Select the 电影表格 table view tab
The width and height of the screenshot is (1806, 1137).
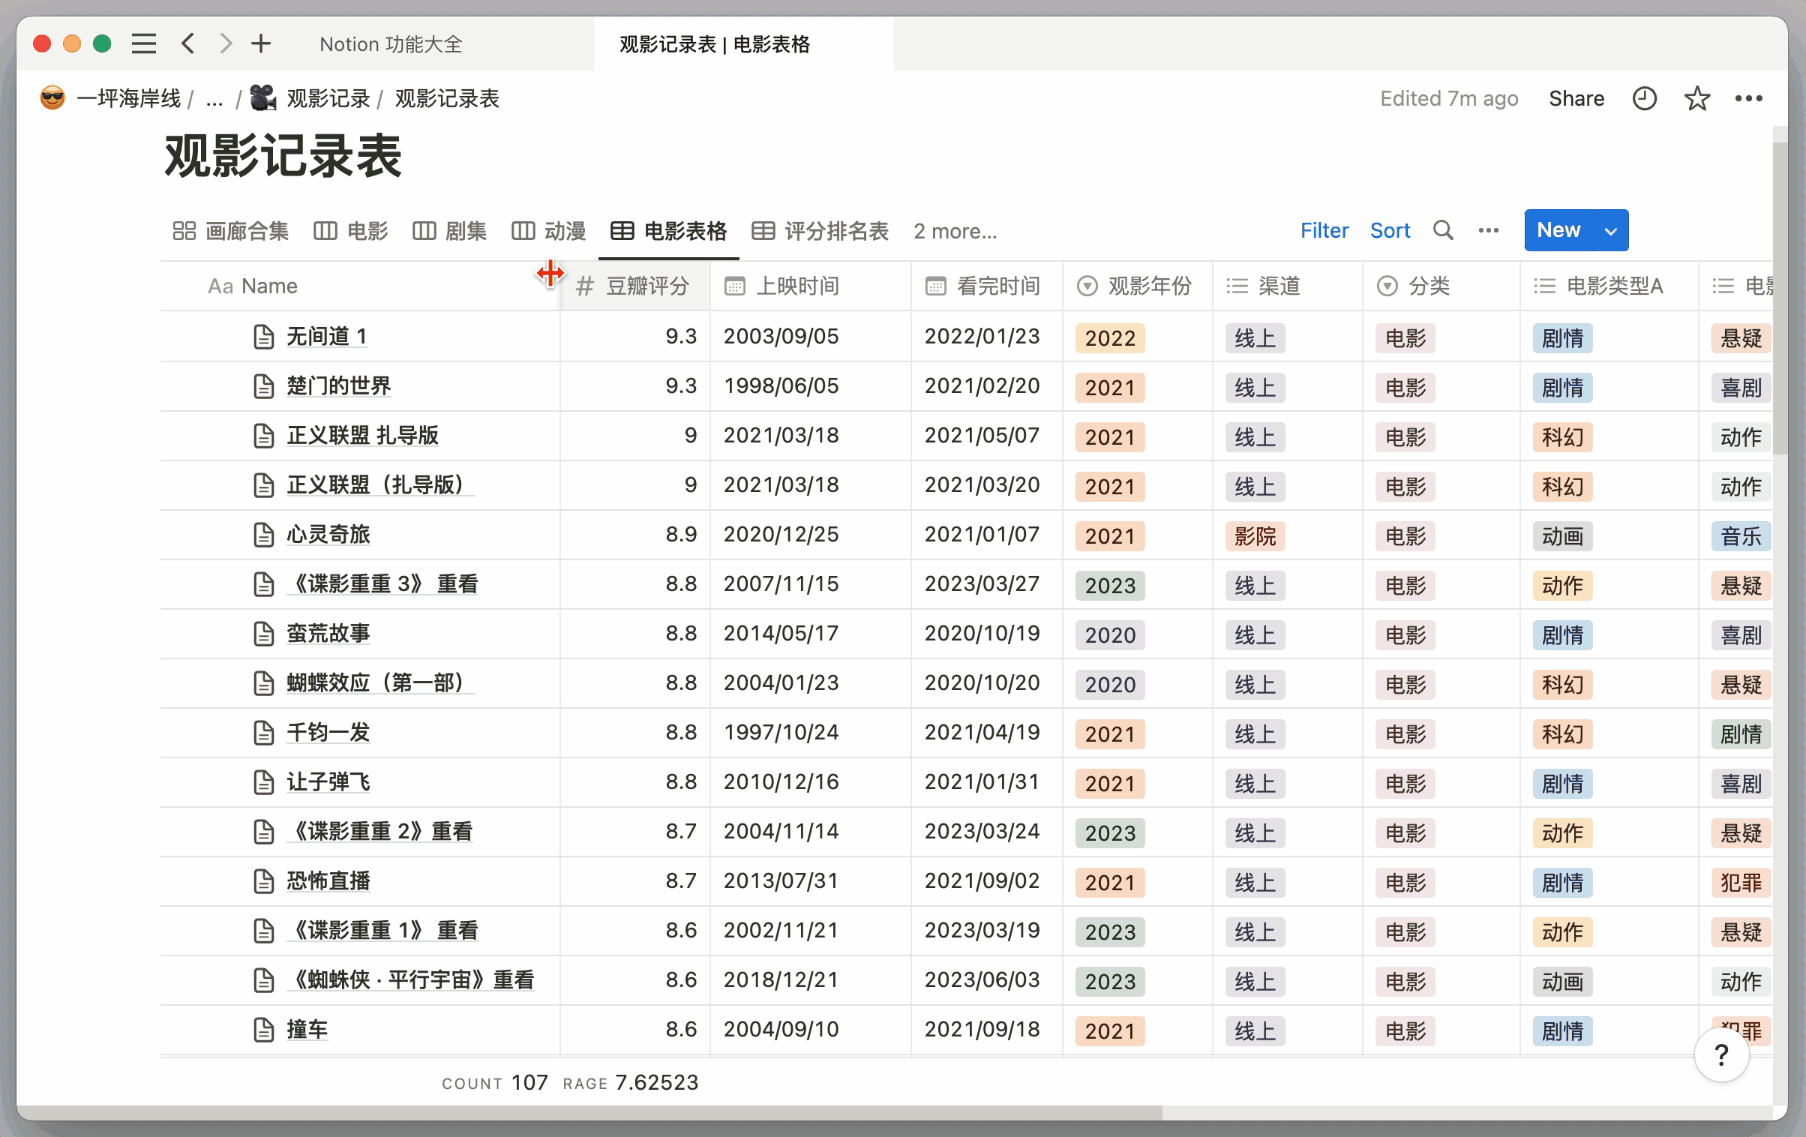click(x=669, y=231)
